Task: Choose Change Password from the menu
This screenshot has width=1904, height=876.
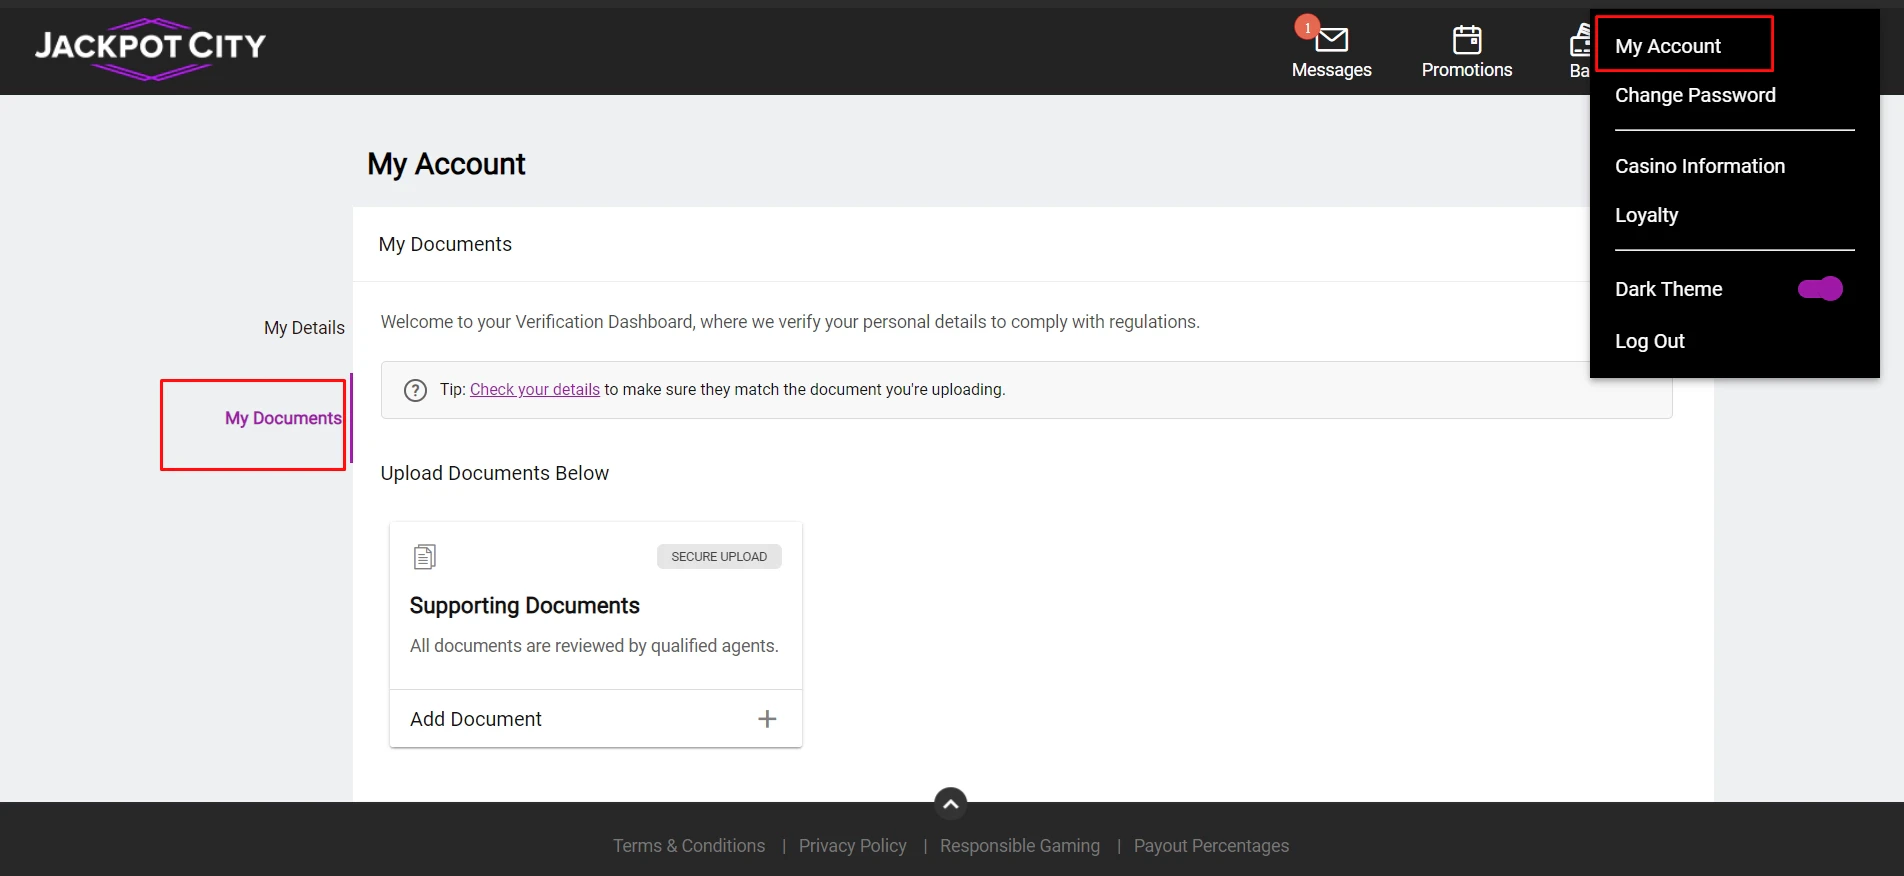Action: (x=1695, y=95)
